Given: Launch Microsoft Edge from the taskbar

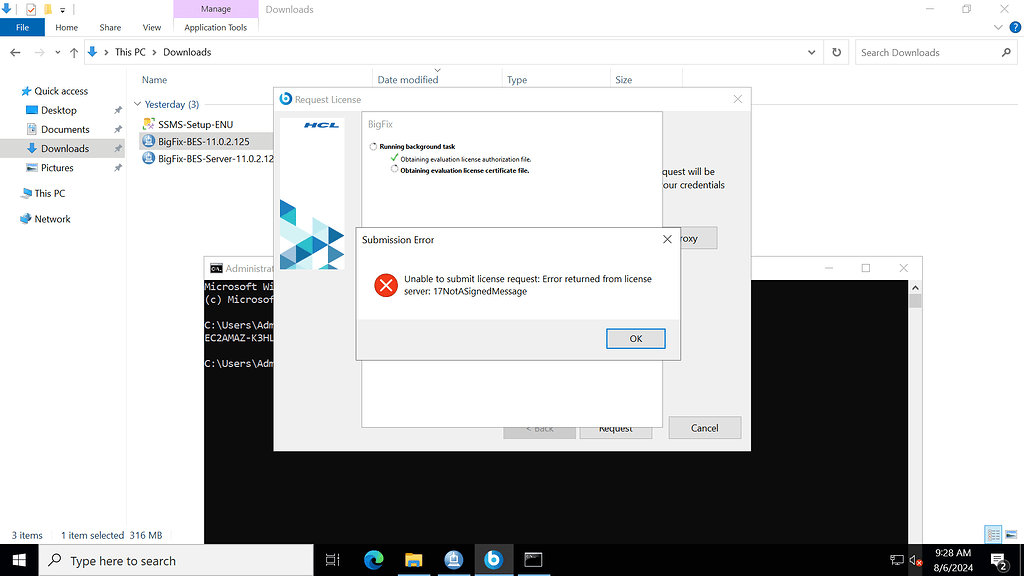Looking at the screenshot, I should (373, 560).
